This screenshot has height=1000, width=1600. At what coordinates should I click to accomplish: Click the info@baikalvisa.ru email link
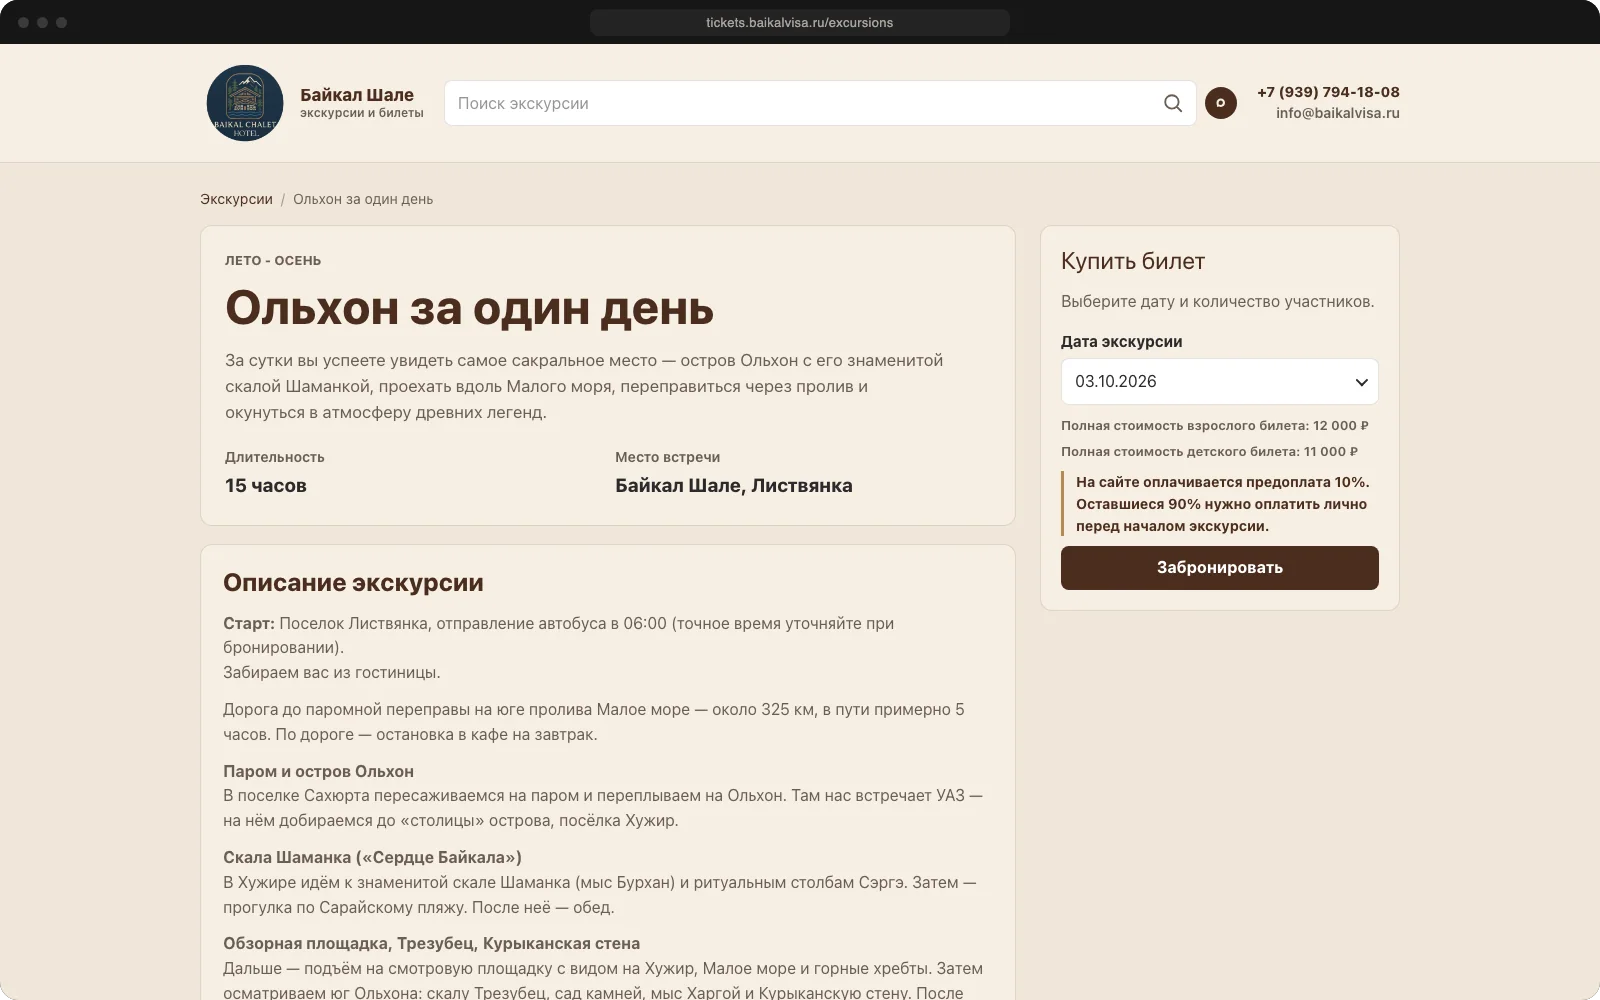(x=1338, y=113)
